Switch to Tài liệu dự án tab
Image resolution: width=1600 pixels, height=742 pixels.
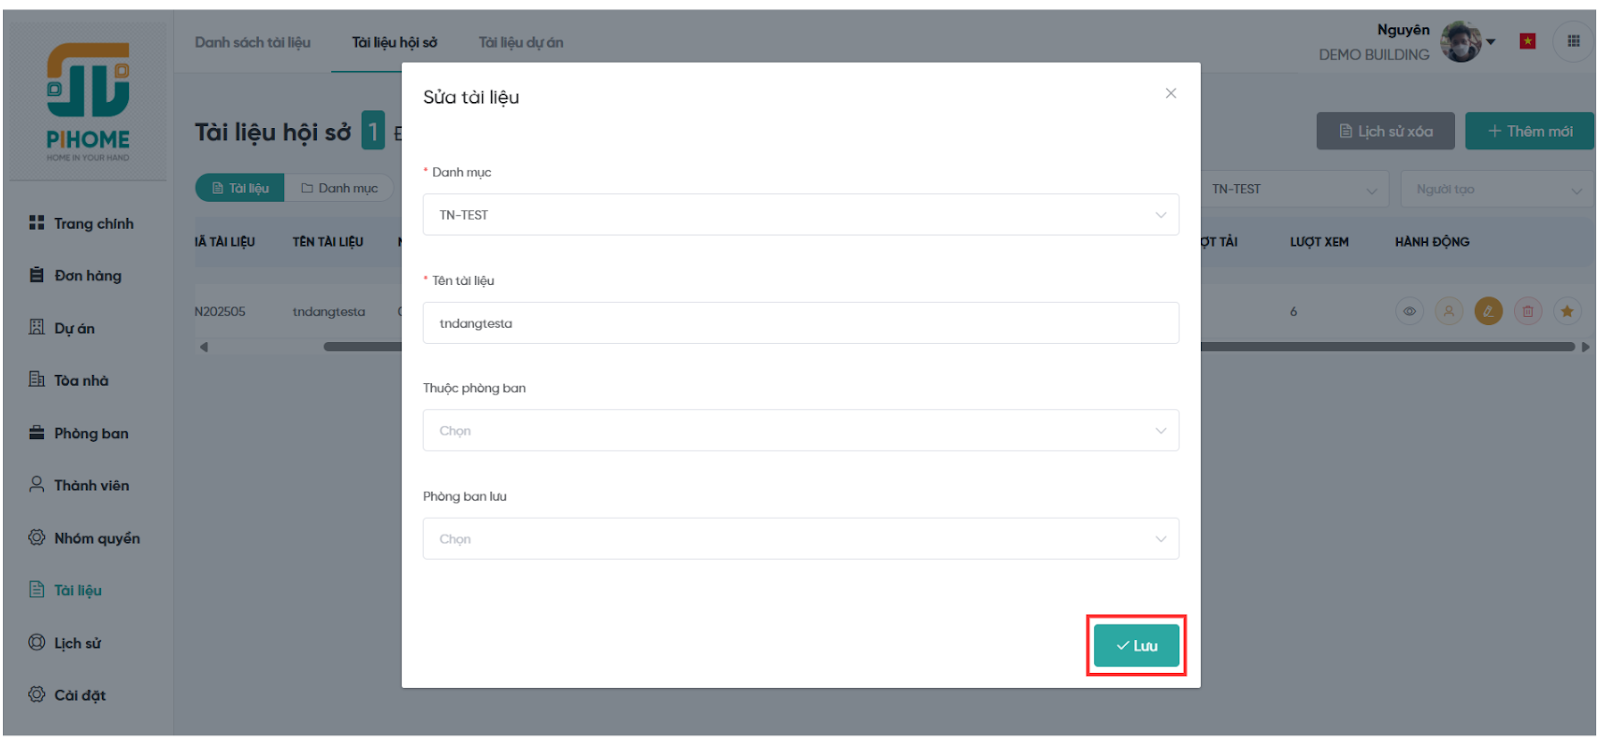(520, 42)
